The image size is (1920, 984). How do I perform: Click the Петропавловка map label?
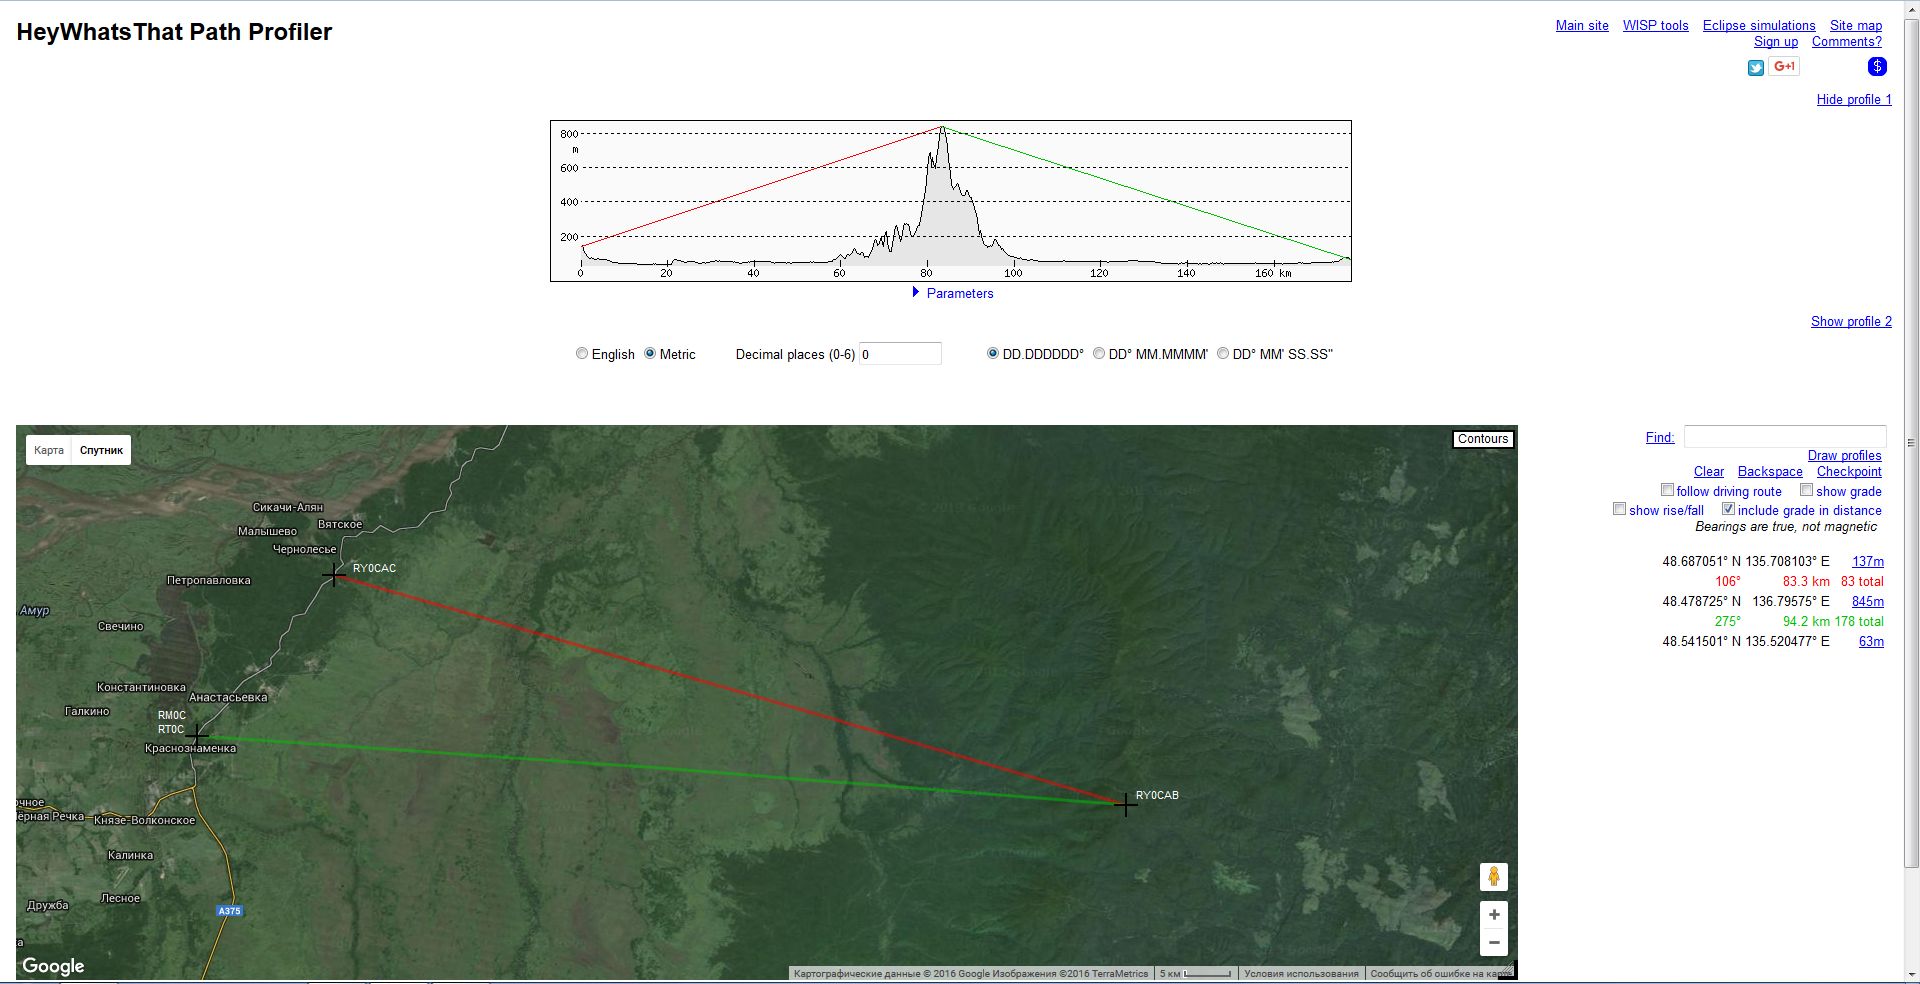[208, 581]
